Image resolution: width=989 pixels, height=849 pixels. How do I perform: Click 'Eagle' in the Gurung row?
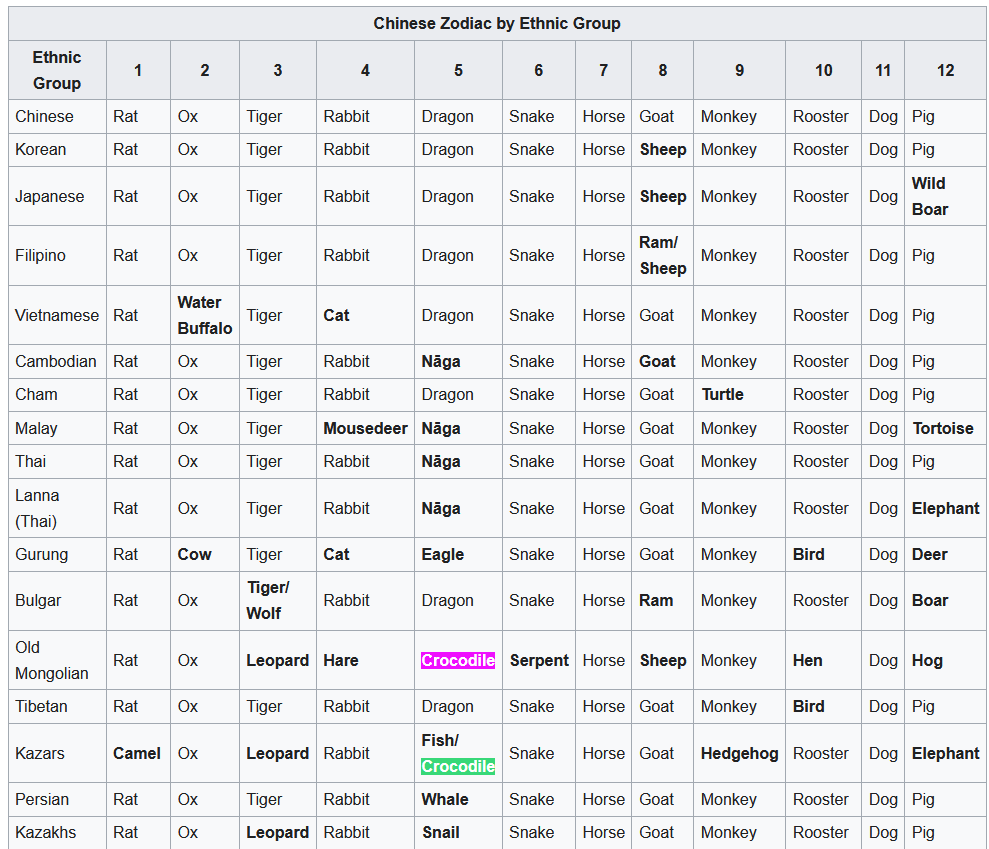coord(443,554)
